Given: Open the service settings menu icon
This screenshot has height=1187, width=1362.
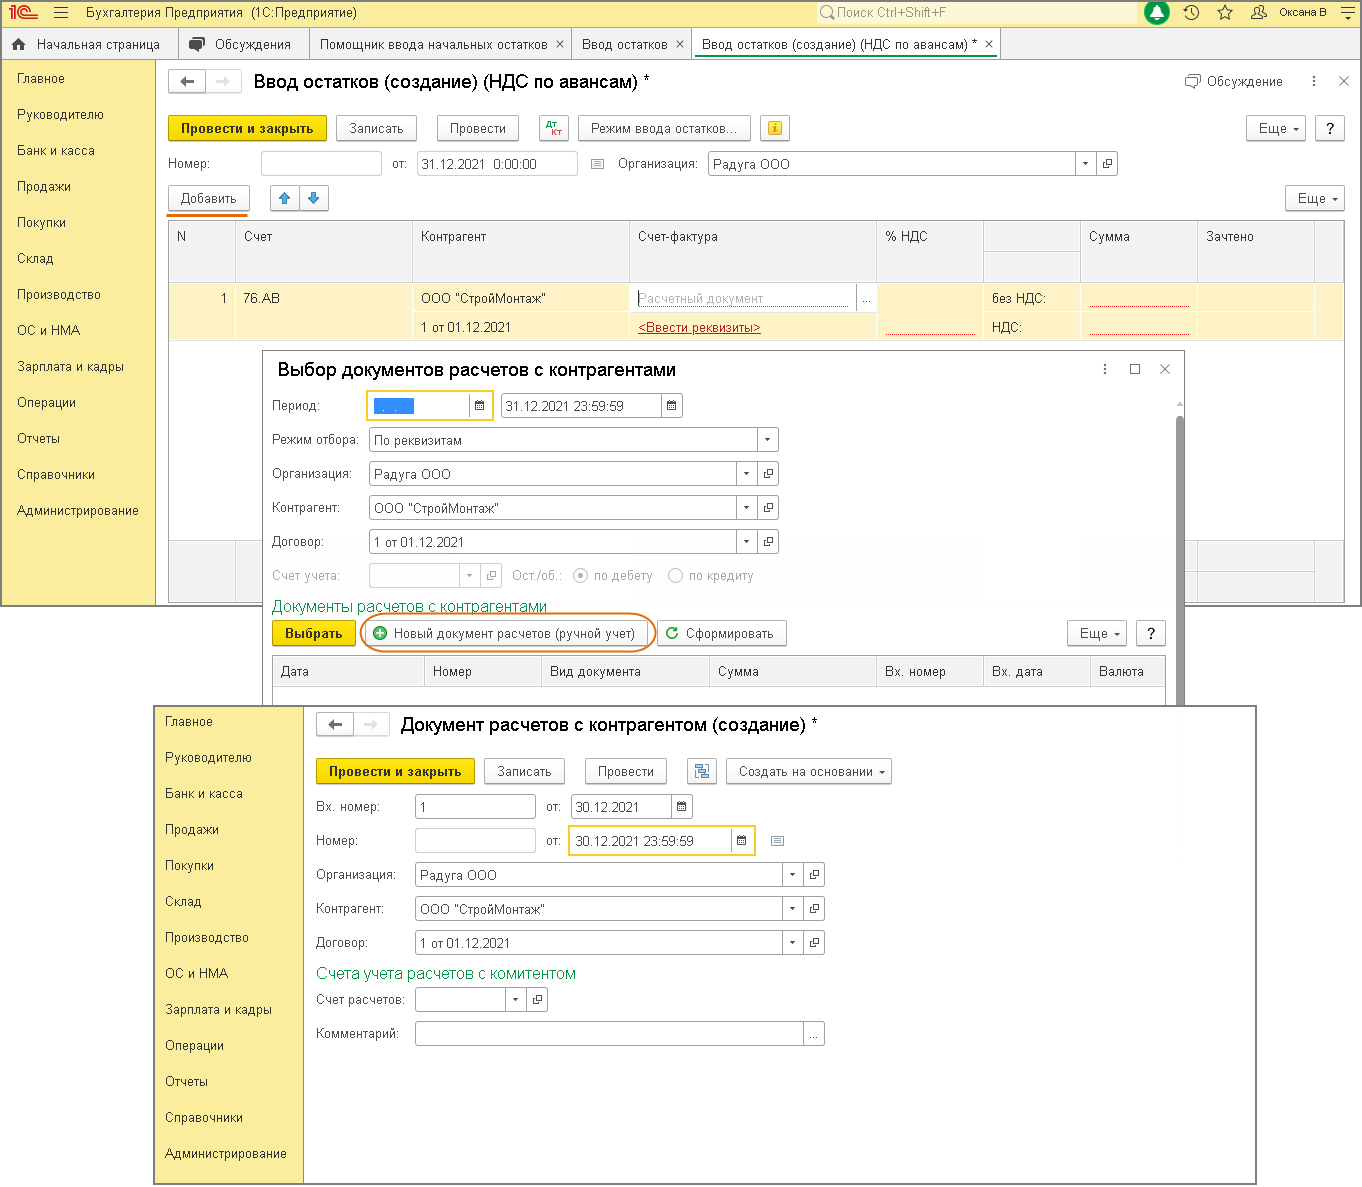Looking at the screenshot, I should [1347, 13].
